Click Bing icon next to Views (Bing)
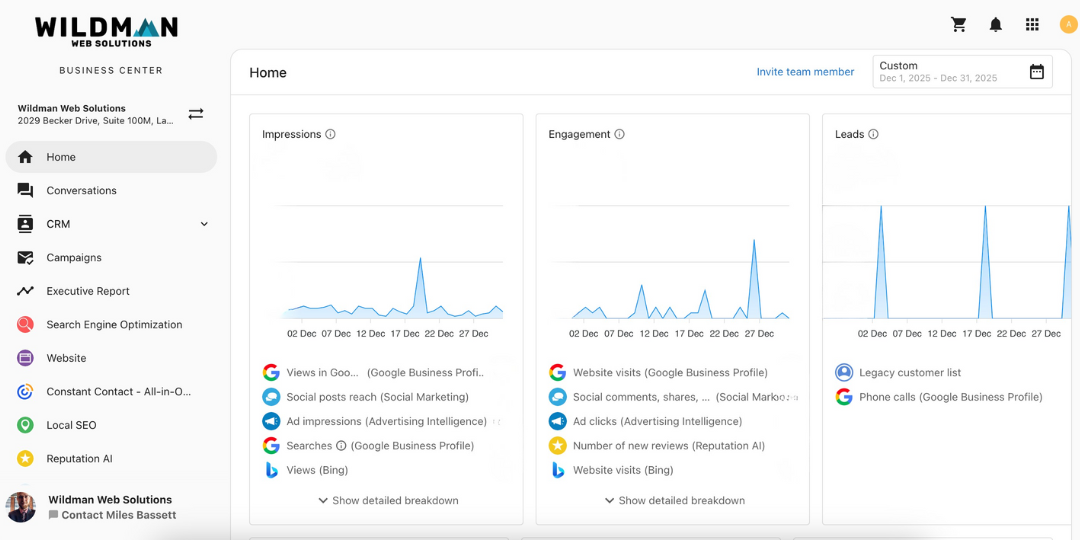 point(271,470)
